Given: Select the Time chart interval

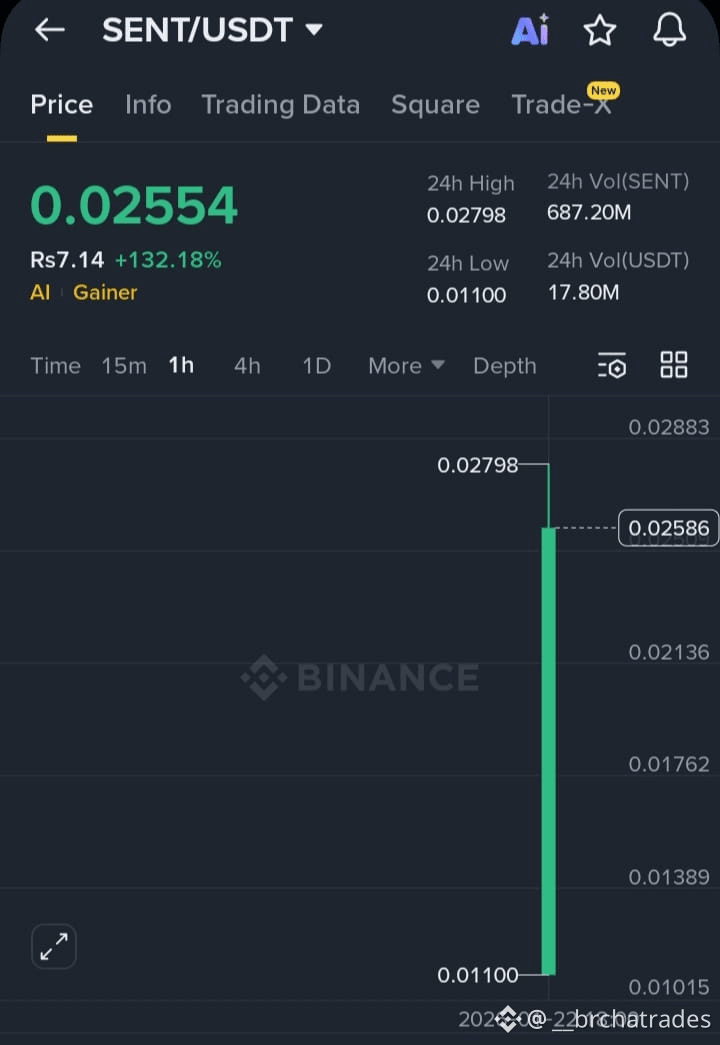Looking at the screenshot, I should (55, 366).
